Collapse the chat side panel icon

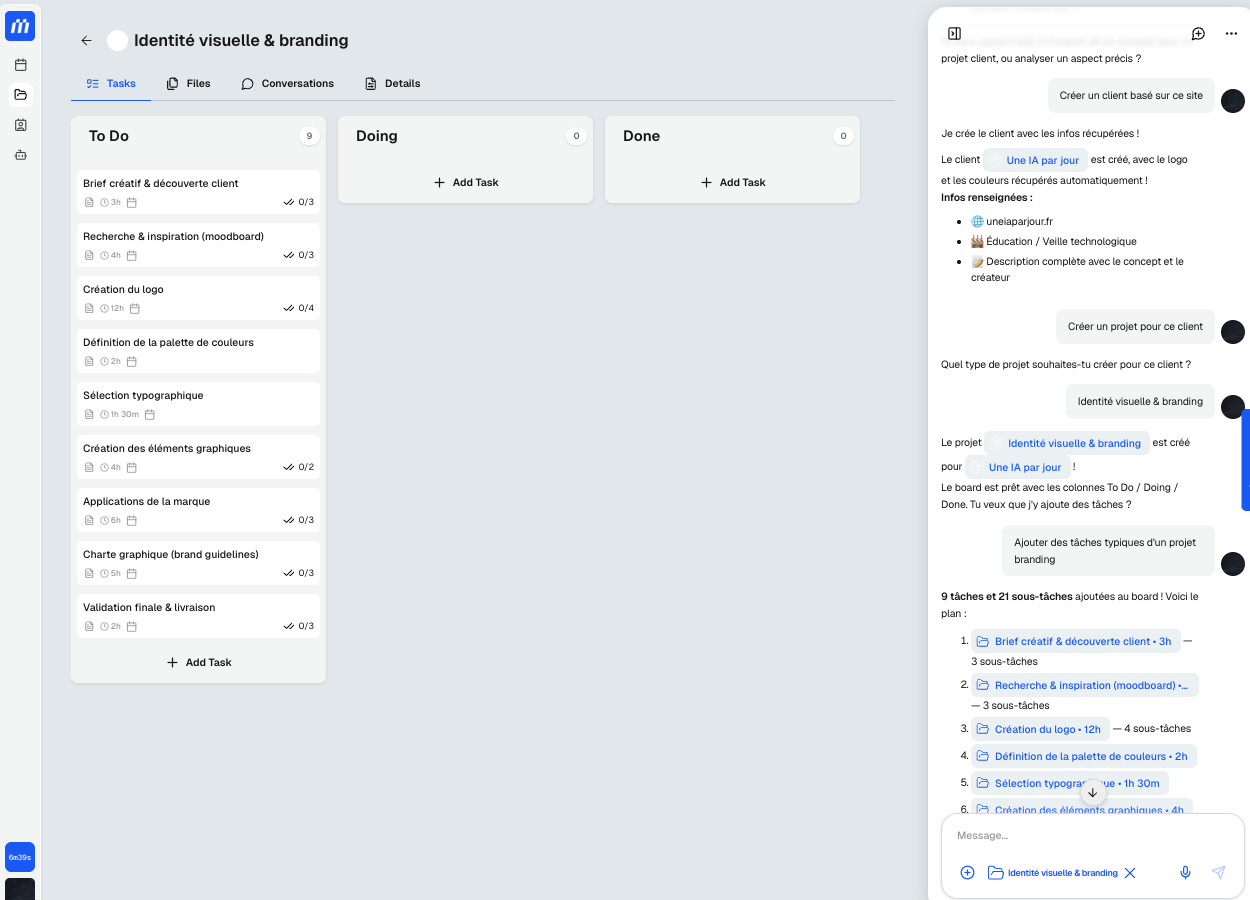(x=954, y=34)
